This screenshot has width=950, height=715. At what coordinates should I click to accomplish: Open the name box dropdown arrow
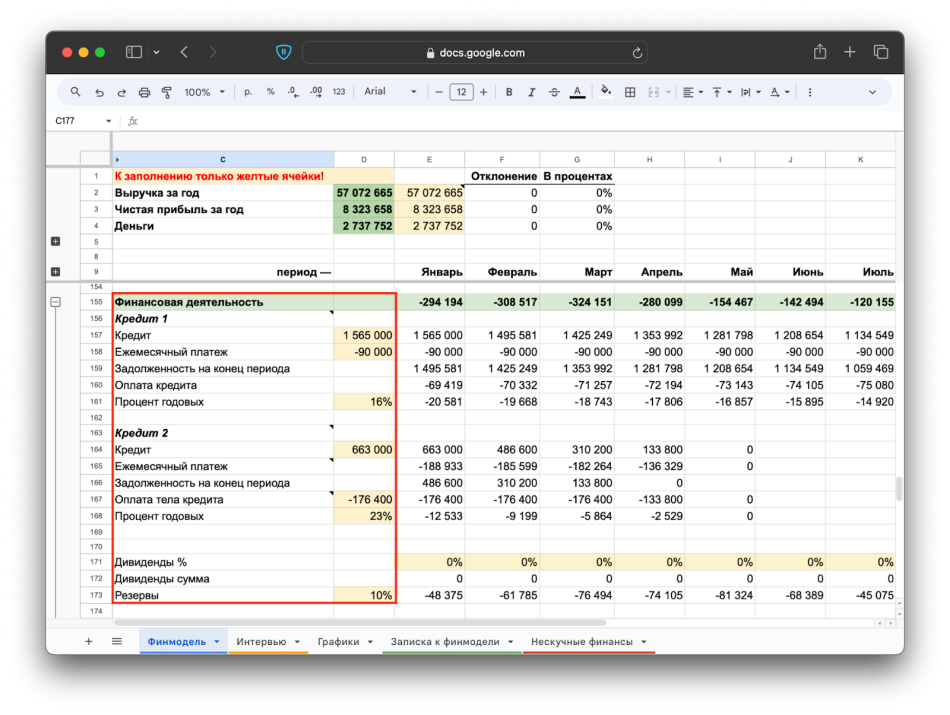[108, 121]
